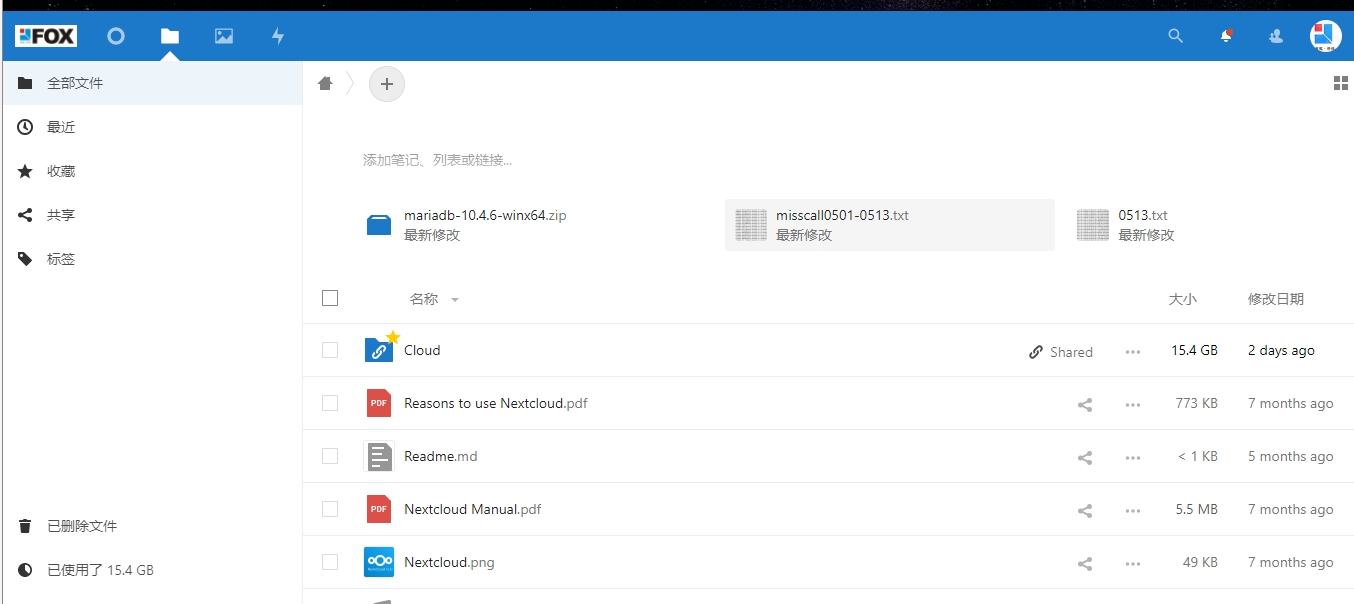Share Nextcloud Manual.pdf
This screenshot has height=604, width=1354.
(x=1085, y=511)
